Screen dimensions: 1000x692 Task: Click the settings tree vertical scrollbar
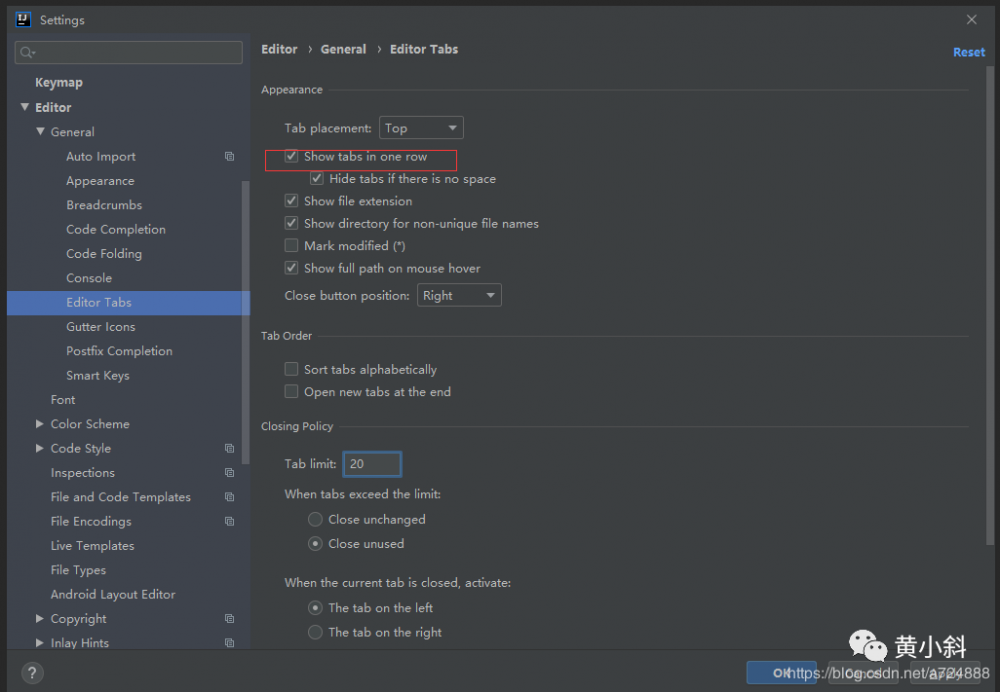coord(246,322)
